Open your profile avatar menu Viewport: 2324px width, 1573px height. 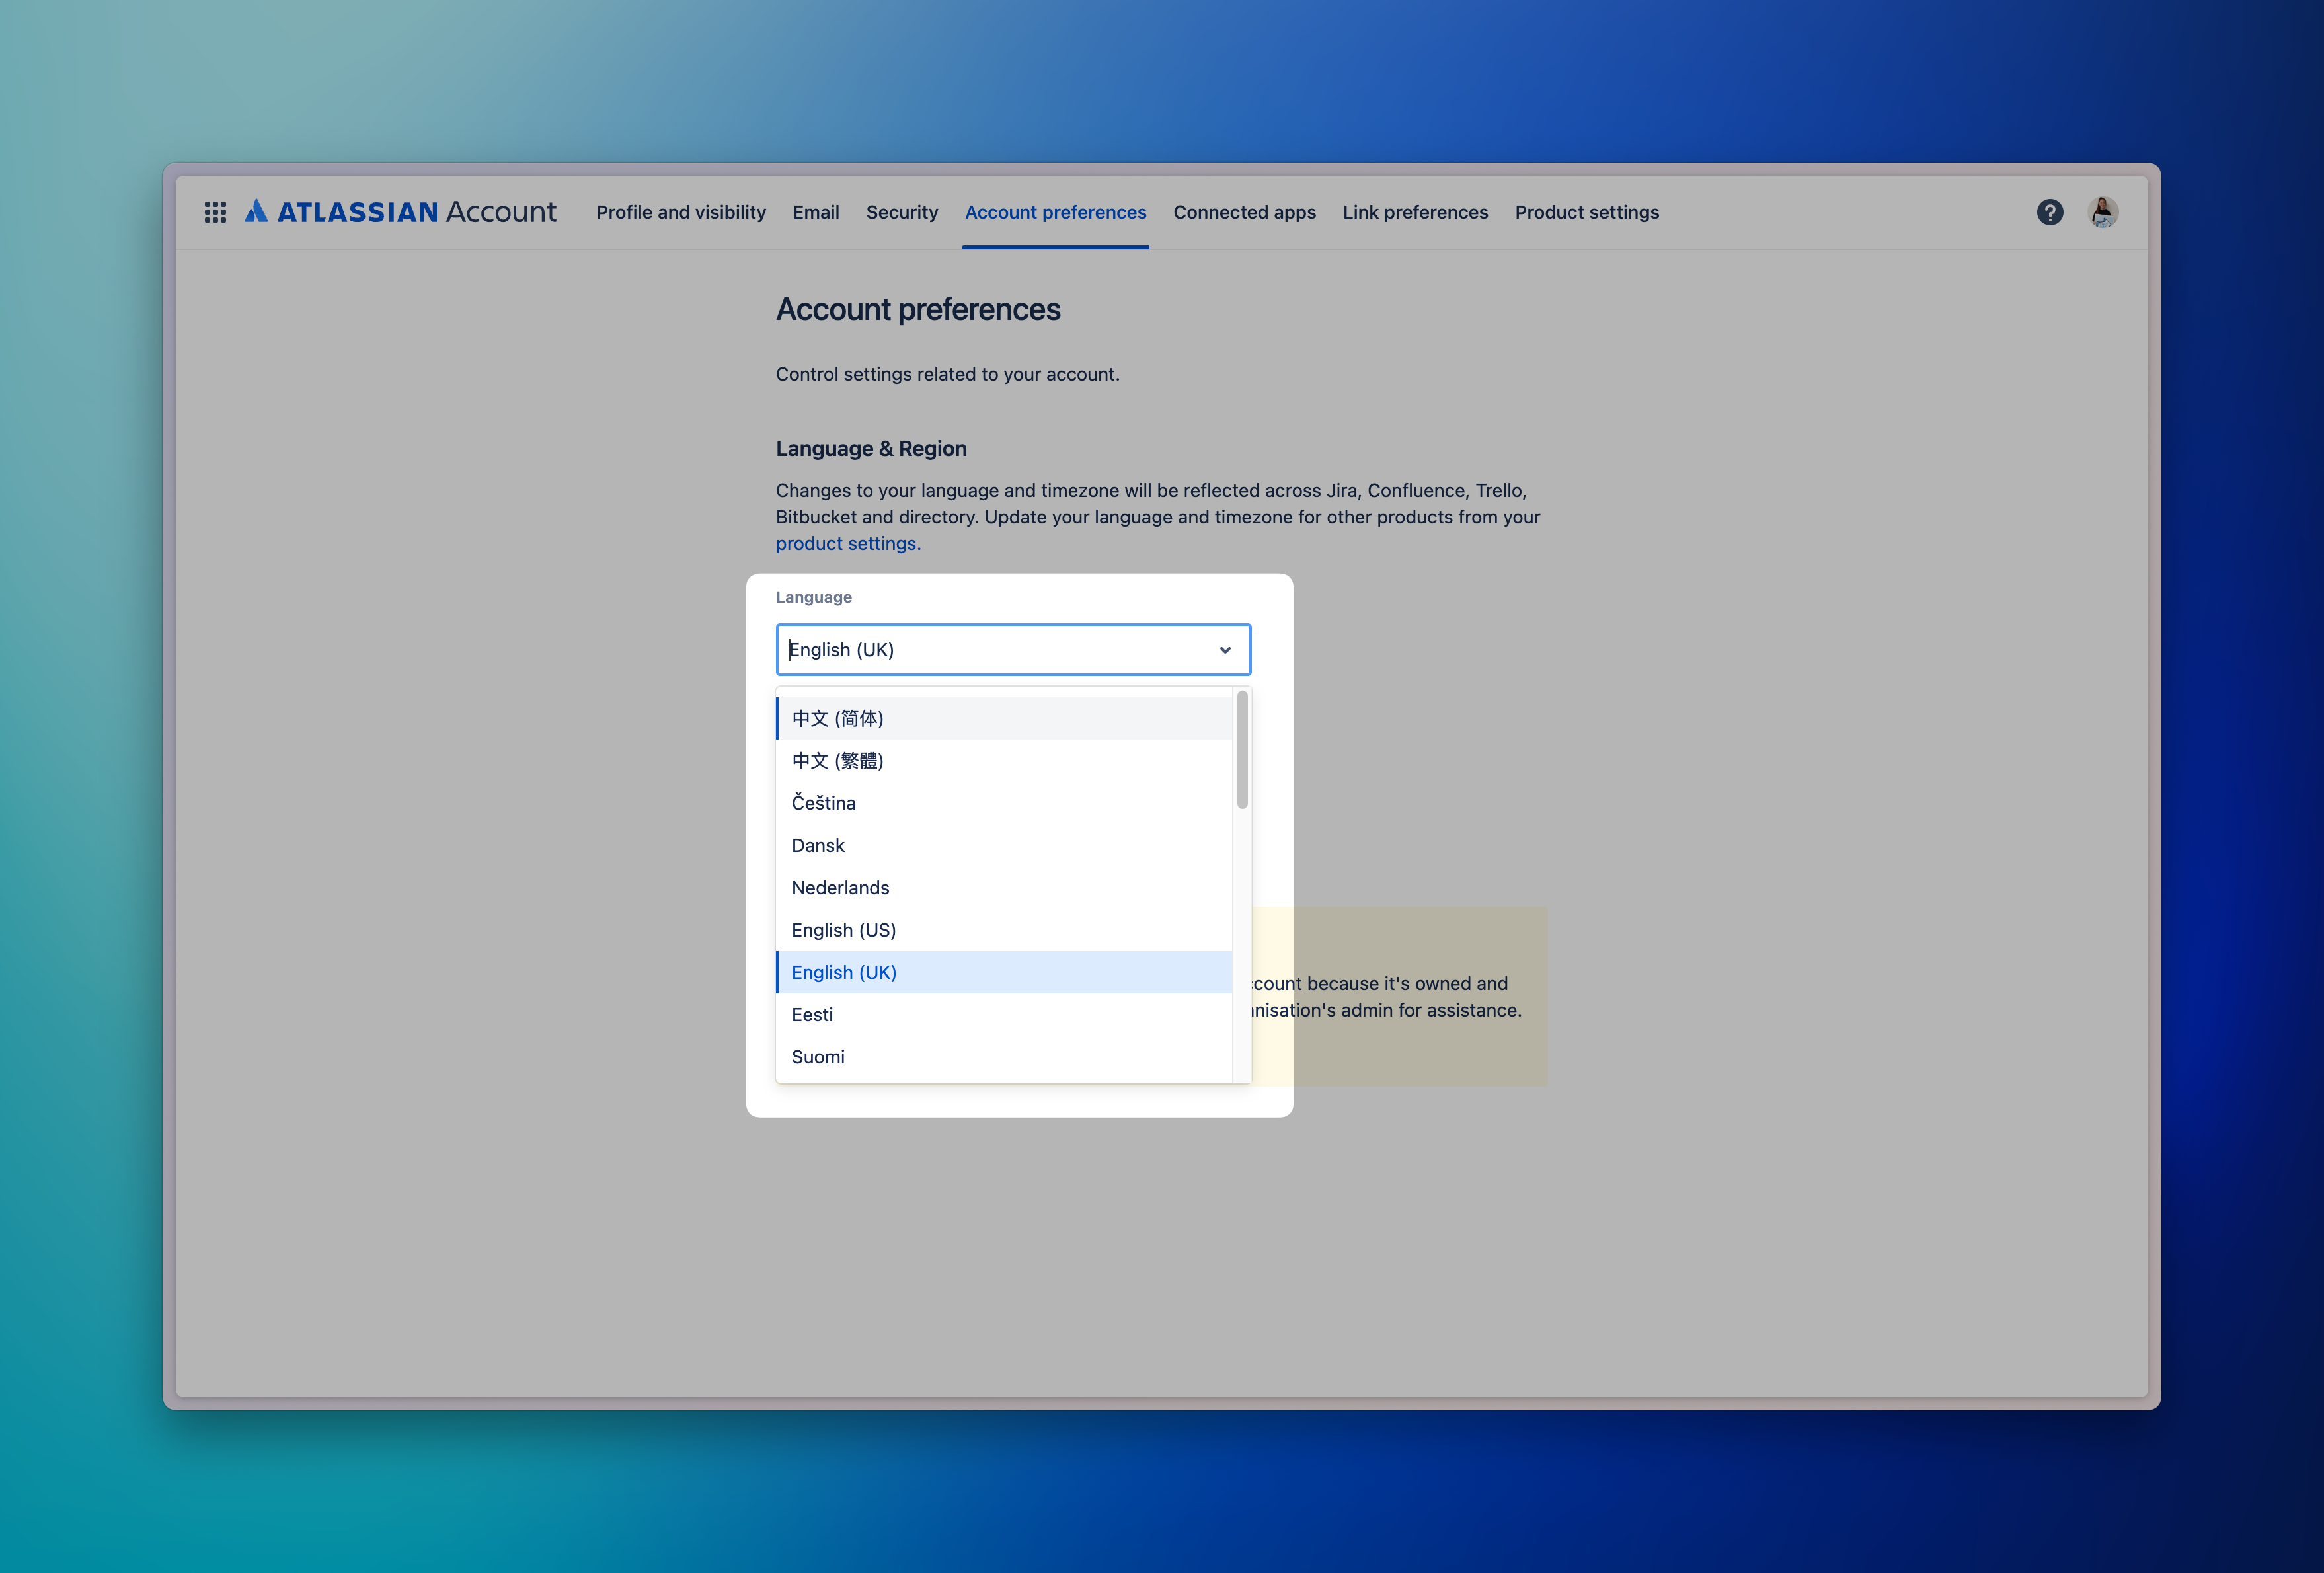tap(2103, 211)
